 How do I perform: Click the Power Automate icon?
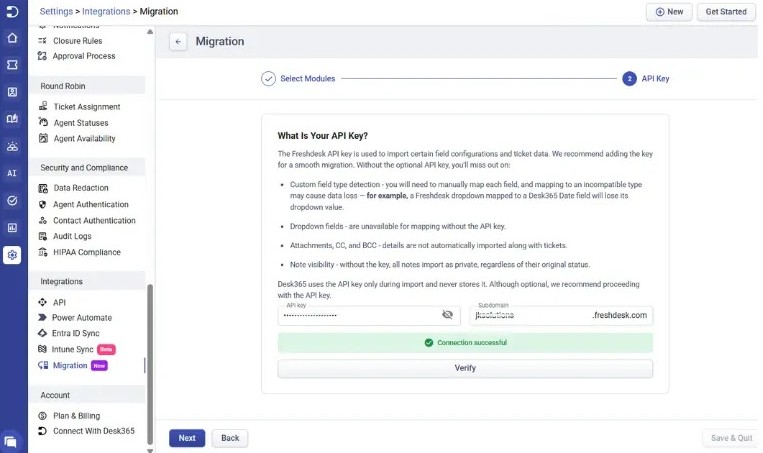tap(42, 317)
